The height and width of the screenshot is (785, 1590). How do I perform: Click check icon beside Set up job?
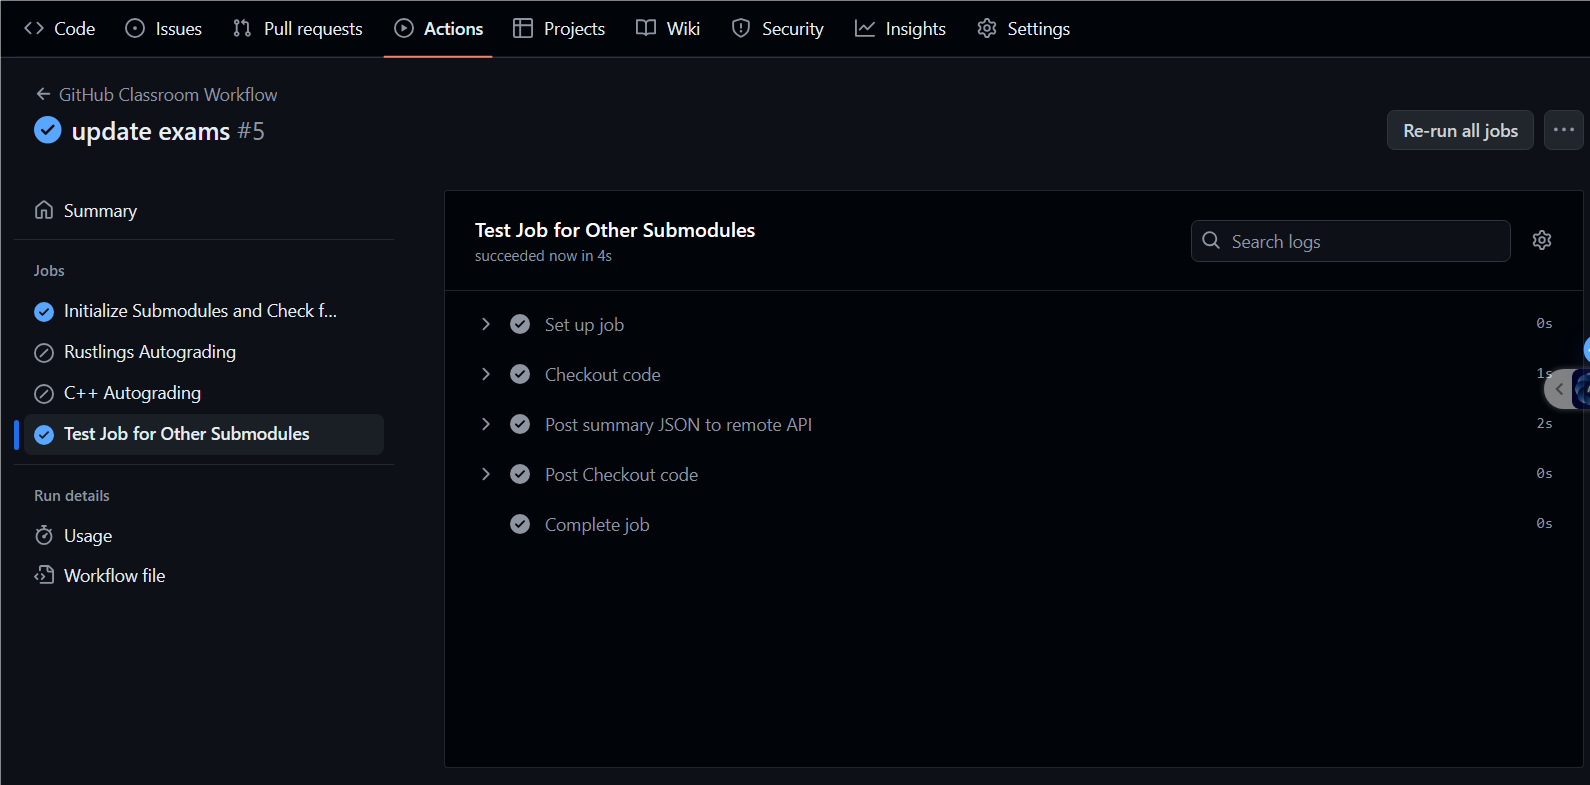click(520, 324)
